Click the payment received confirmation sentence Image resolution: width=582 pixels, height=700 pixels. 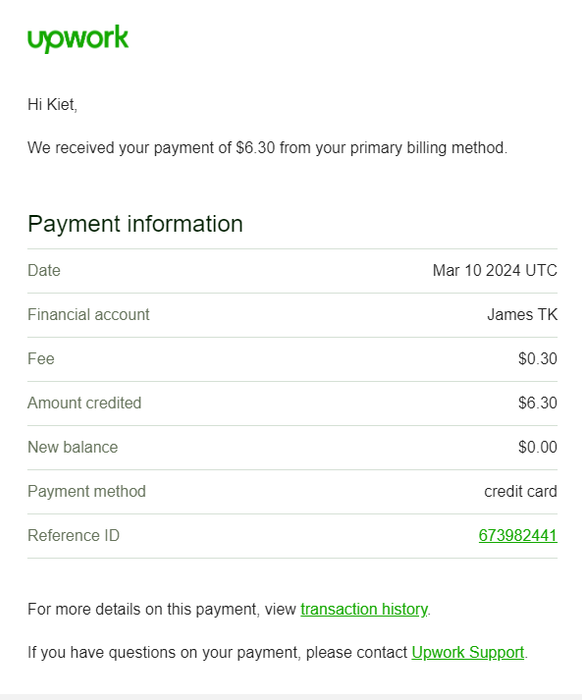pos(268,148)
